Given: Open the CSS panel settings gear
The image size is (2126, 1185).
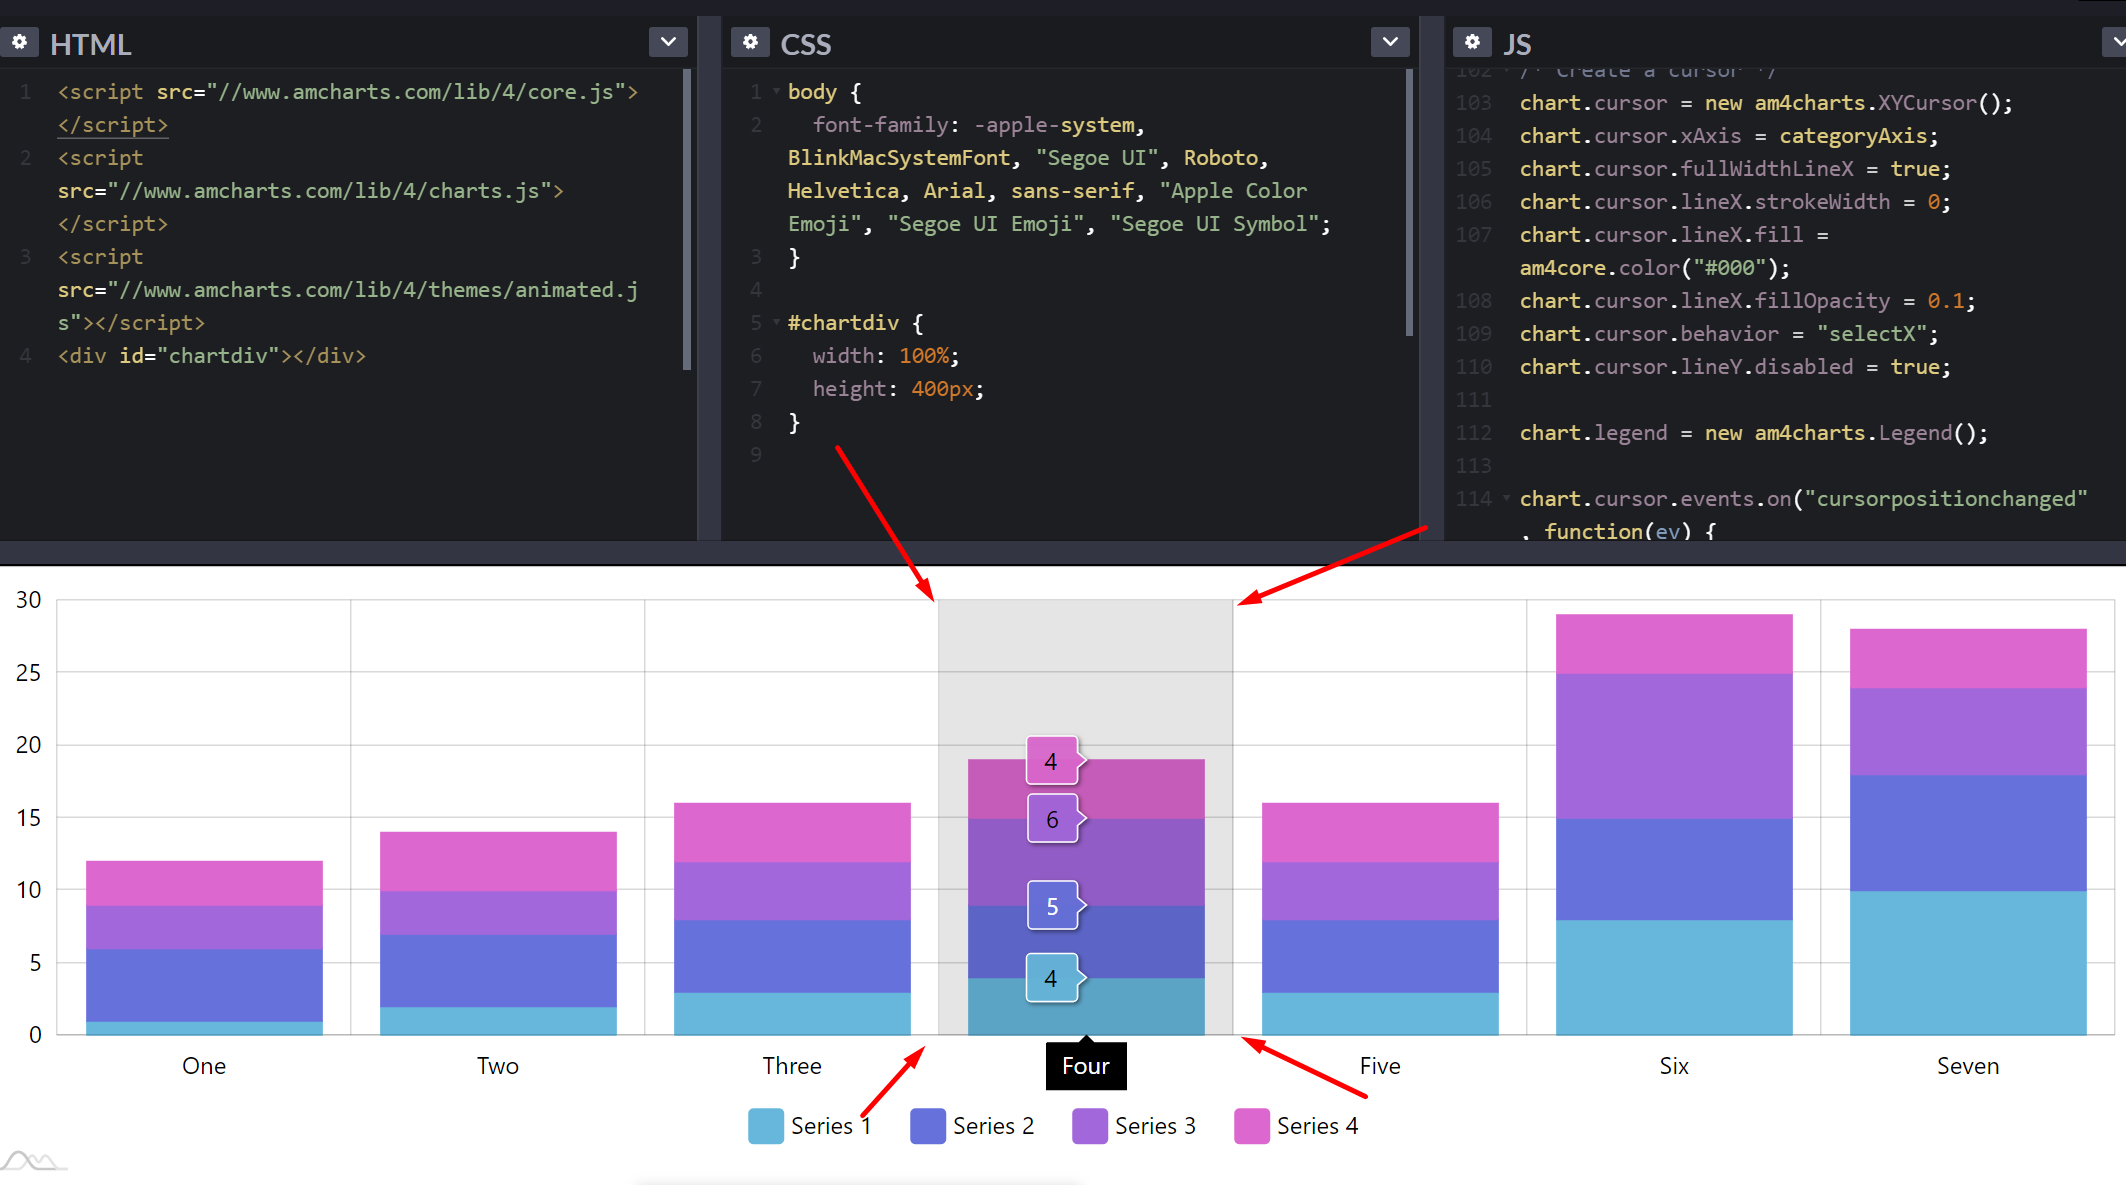Looking at the screenshot, I should pos(750,42).
